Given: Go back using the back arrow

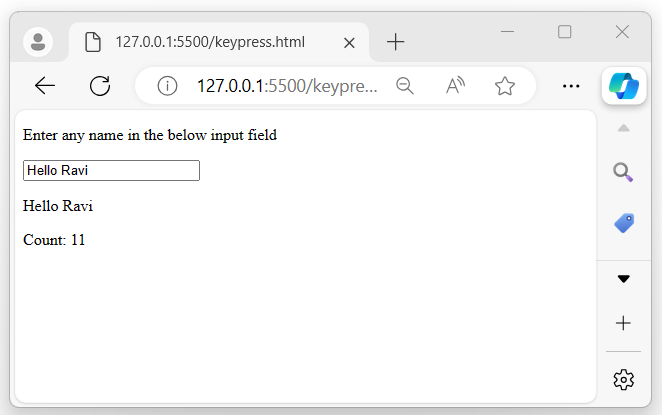Looking at the screenshot, I should point(45,86).
